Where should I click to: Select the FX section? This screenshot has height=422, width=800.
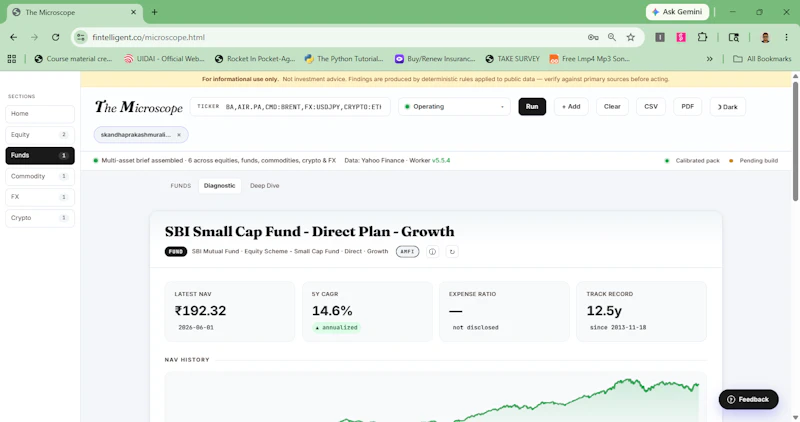pos(40,197)
